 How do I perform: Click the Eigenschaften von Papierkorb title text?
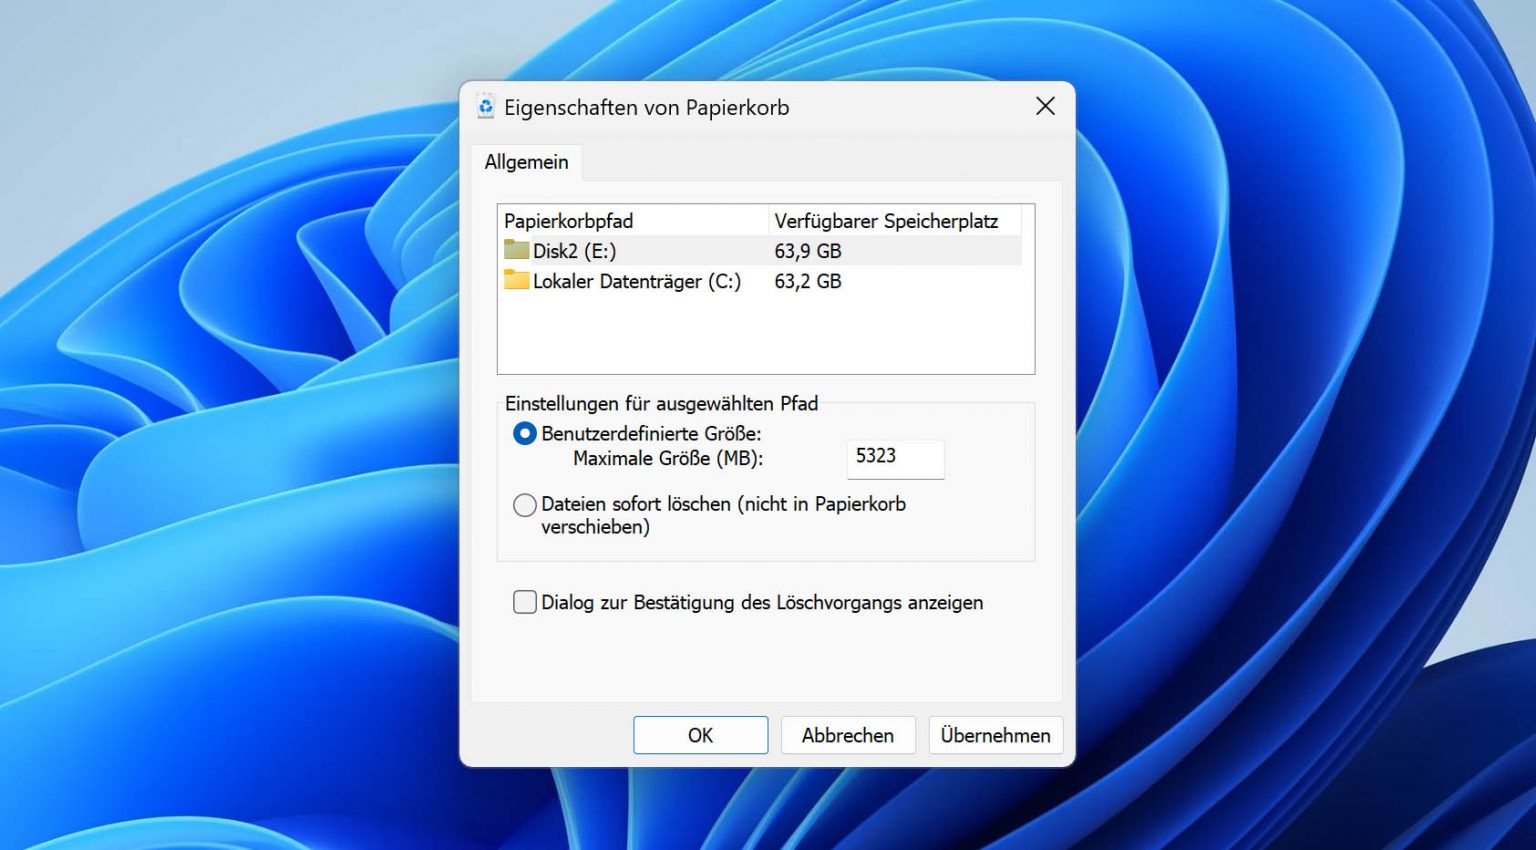(x=646, y=107)
